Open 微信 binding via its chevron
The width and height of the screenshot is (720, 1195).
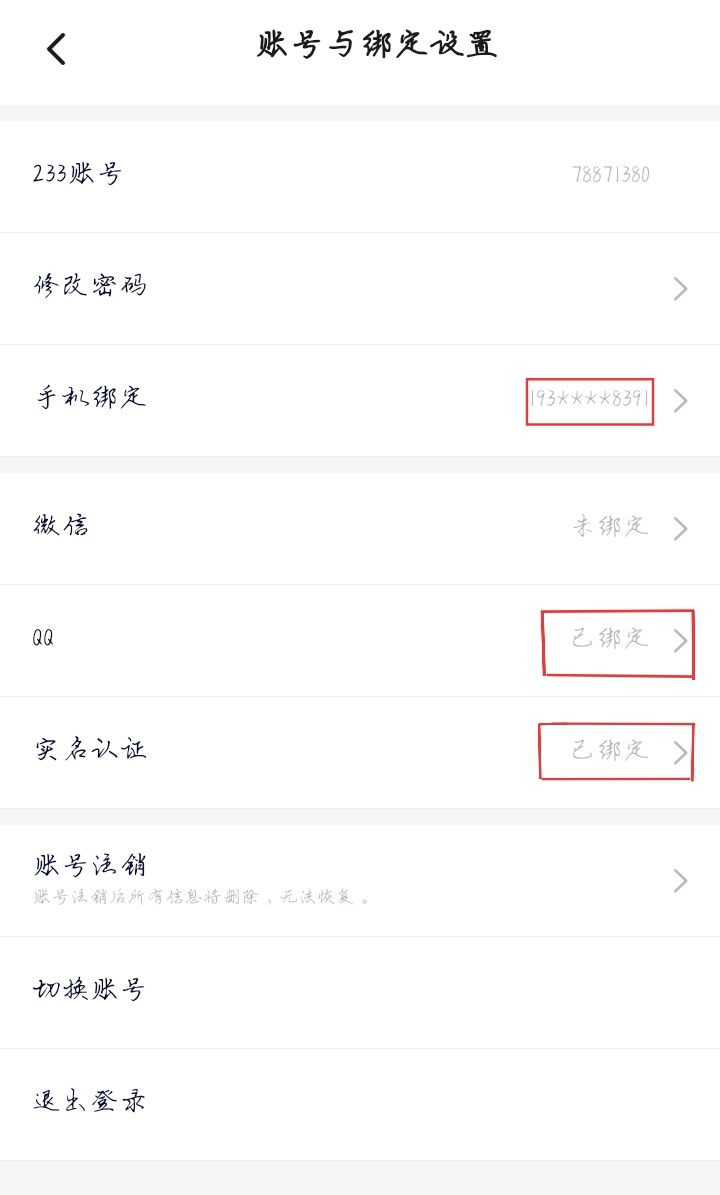point(680,528)
